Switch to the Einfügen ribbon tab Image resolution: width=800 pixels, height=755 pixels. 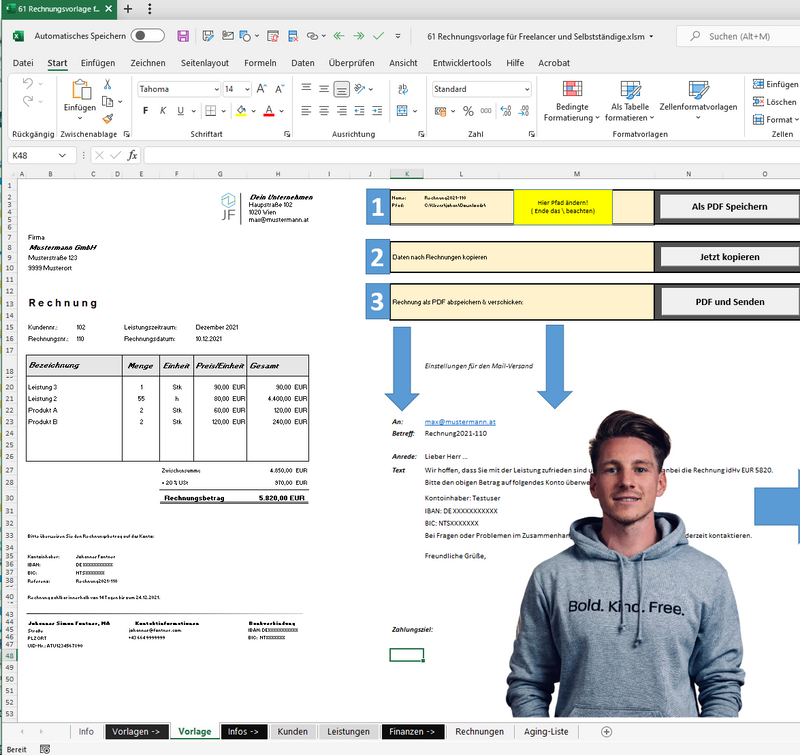(x=98, y=63)
